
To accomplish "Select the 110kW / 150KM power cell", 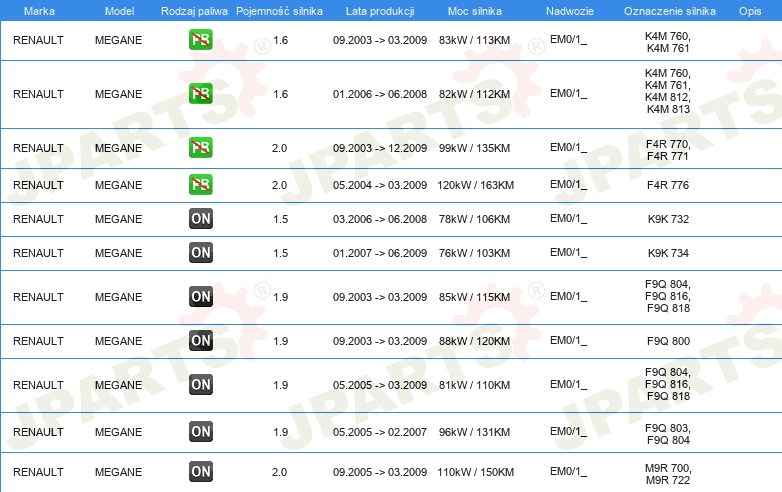I will (475, 472).
